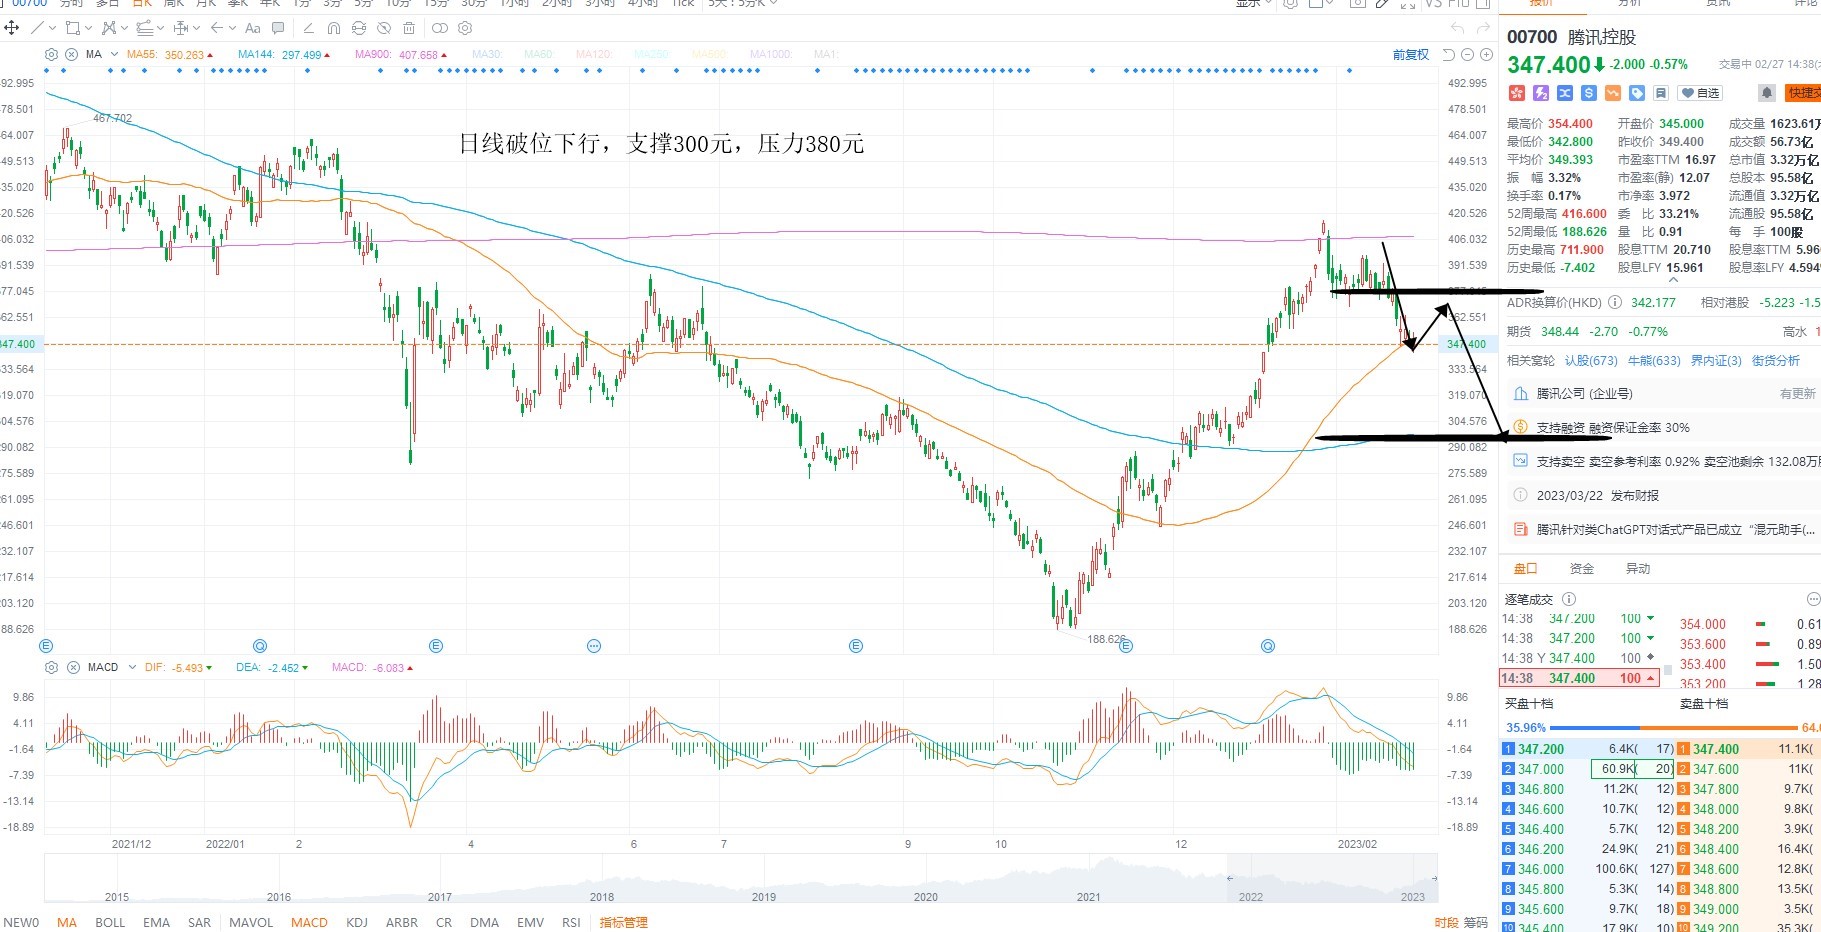Viewport: 1821px width, 932px height.
Task: Open the MA indicator settings gear
Action: click(x=51, y=54)
